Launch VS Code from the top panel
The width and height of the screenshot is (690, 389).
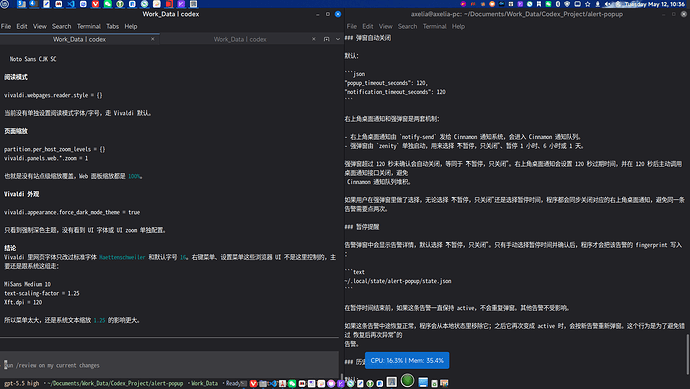click(x=71, y=4)
